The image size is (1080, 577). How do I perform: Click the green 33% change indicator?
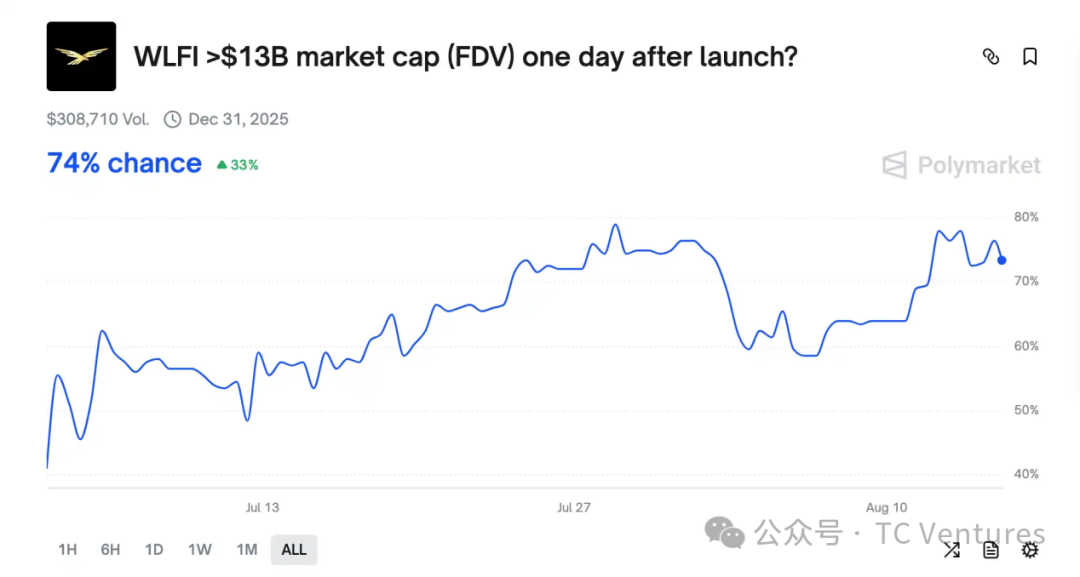click(238, 165)
